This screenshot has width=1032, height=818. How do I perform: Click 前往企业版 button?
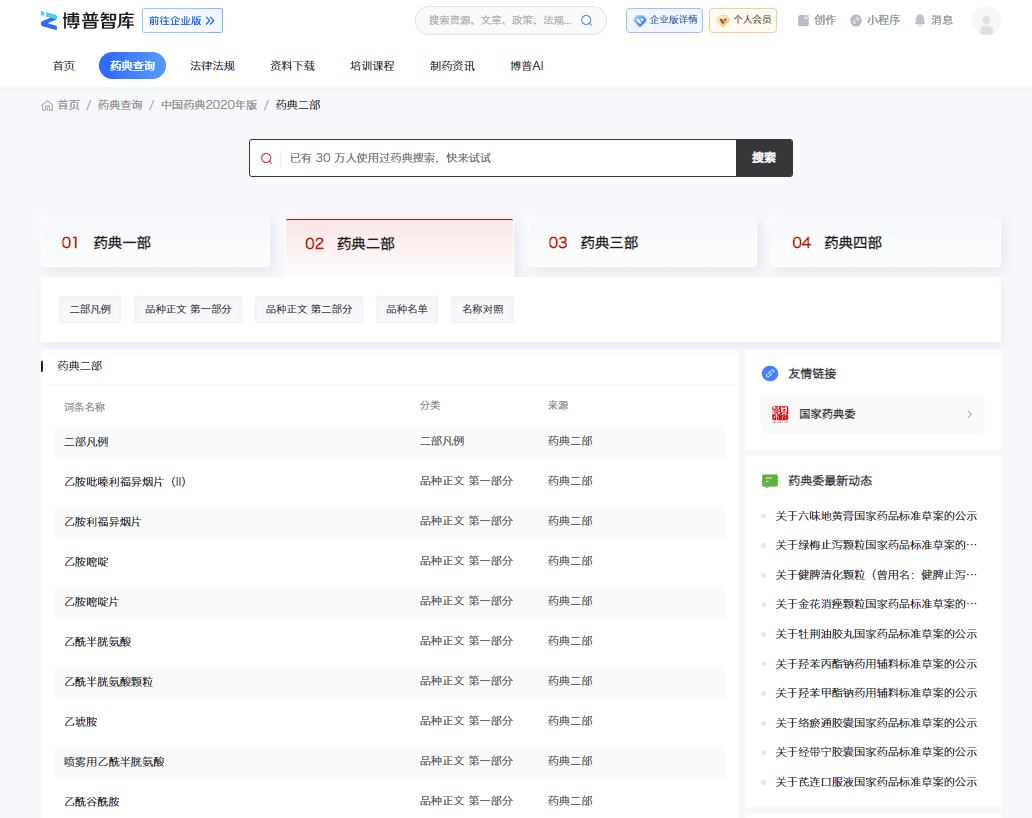pos(182,20)
